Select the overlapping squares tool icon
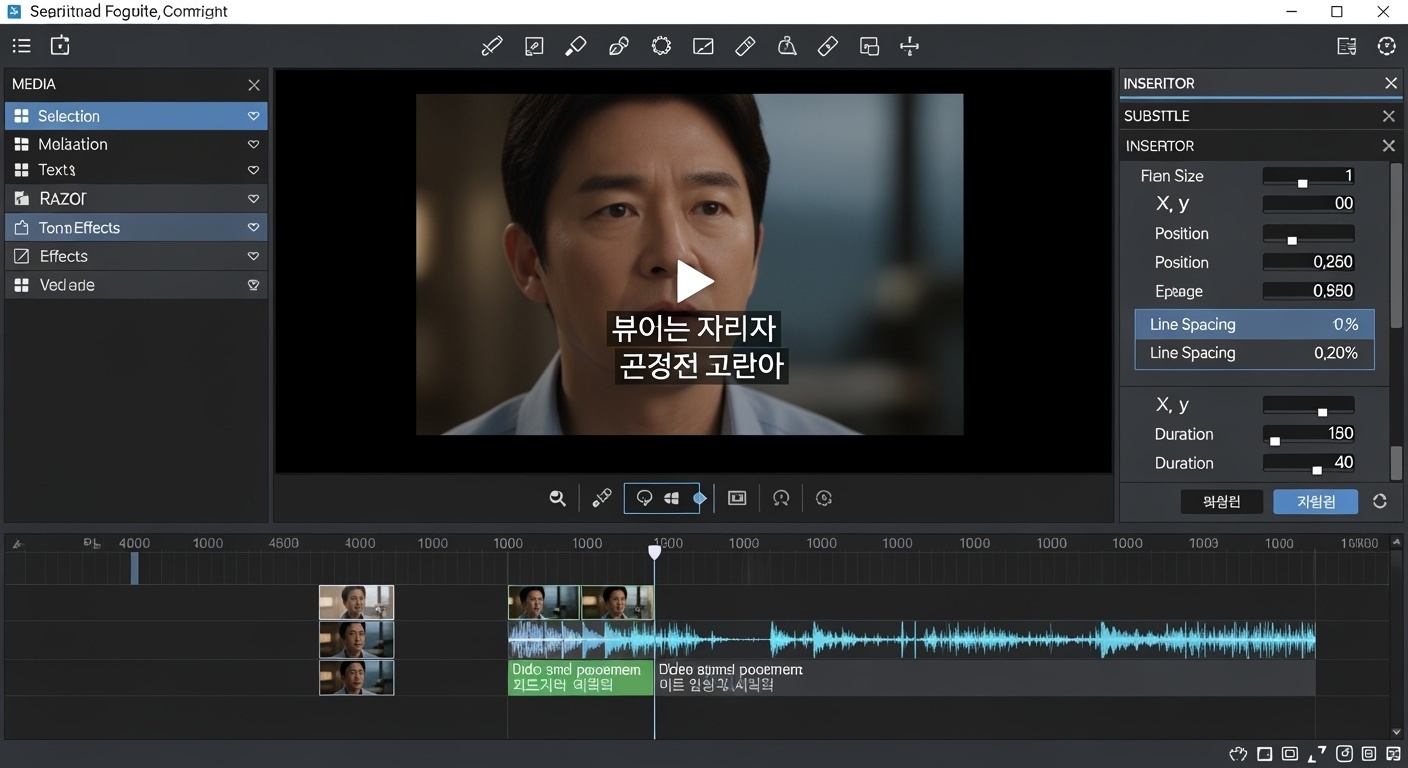 tap(869, 46)
